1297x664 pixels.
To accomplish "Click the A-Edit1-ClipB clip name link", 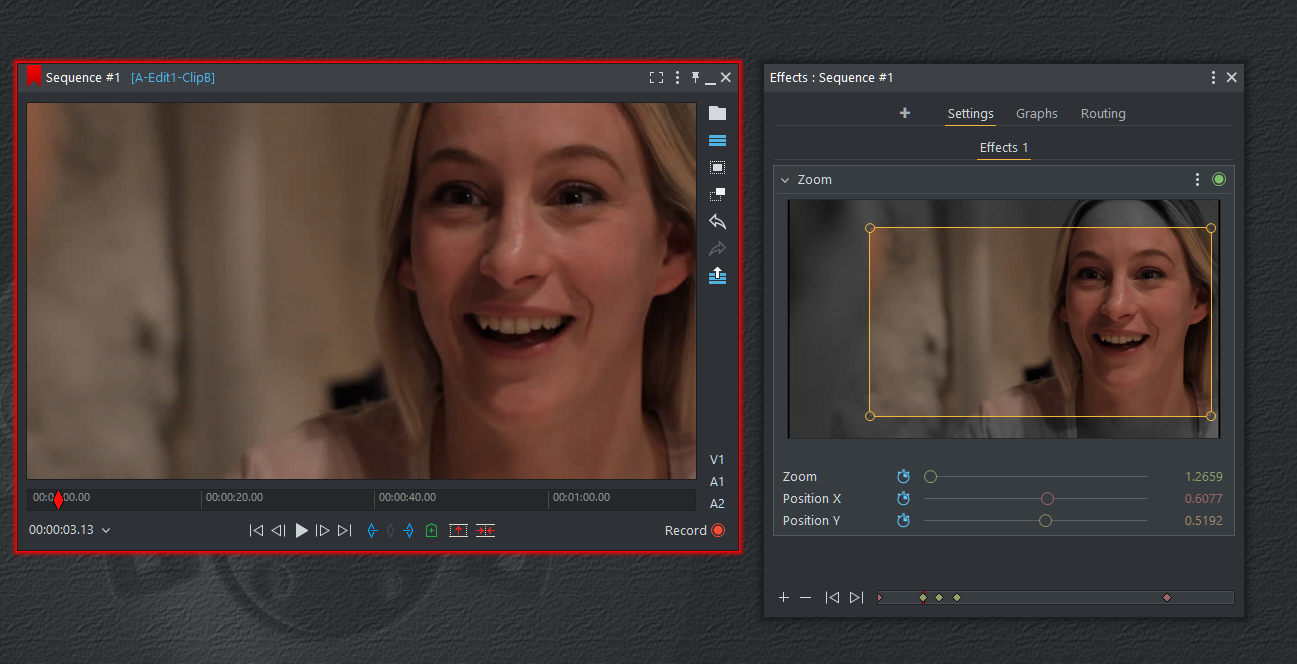I will (x=173, y=78).
